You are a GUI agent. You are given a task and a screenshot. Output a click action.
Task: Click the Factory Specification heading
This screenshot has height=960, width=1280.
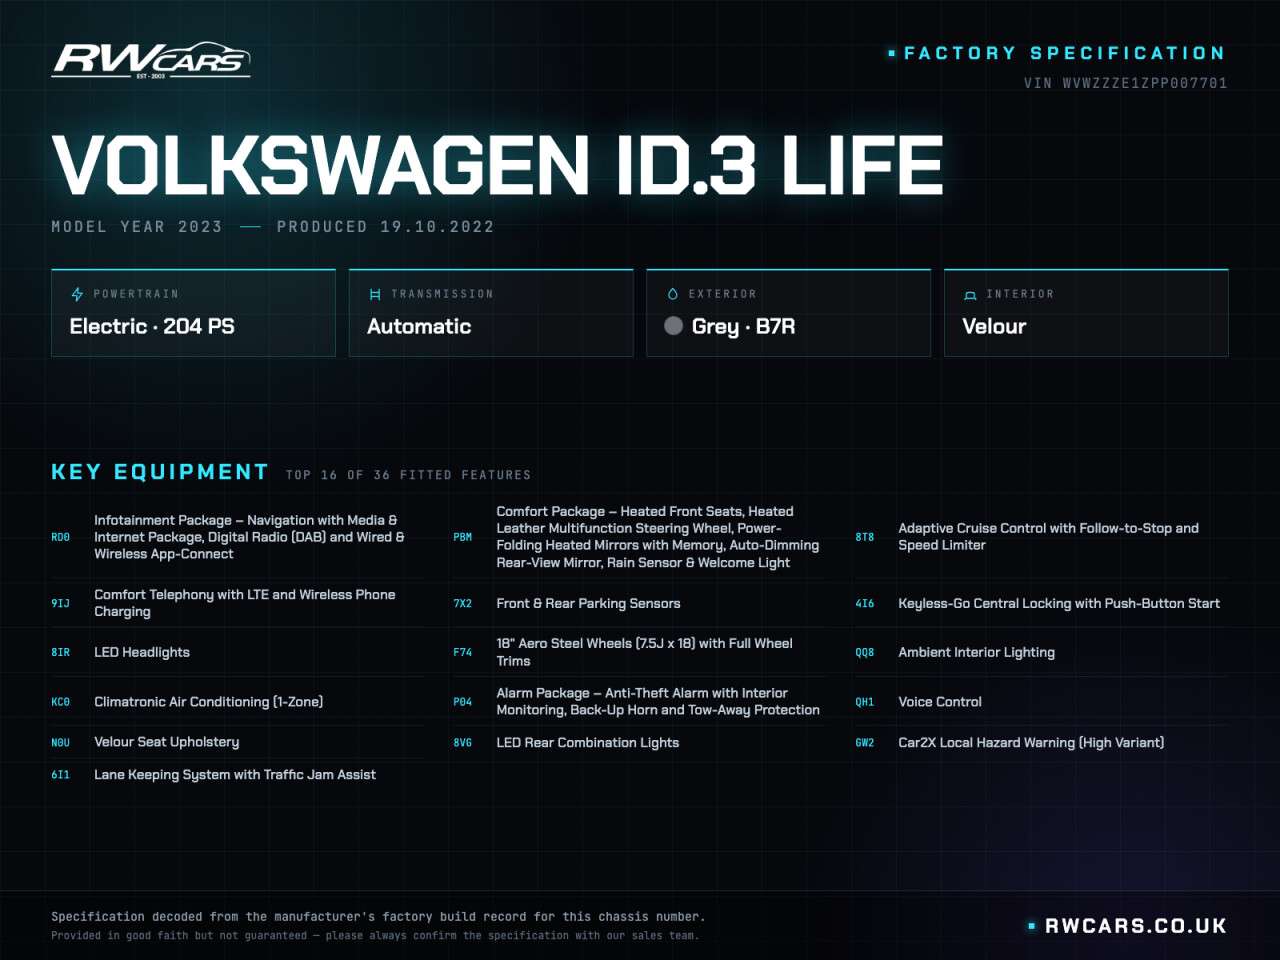coord(1064,53)
